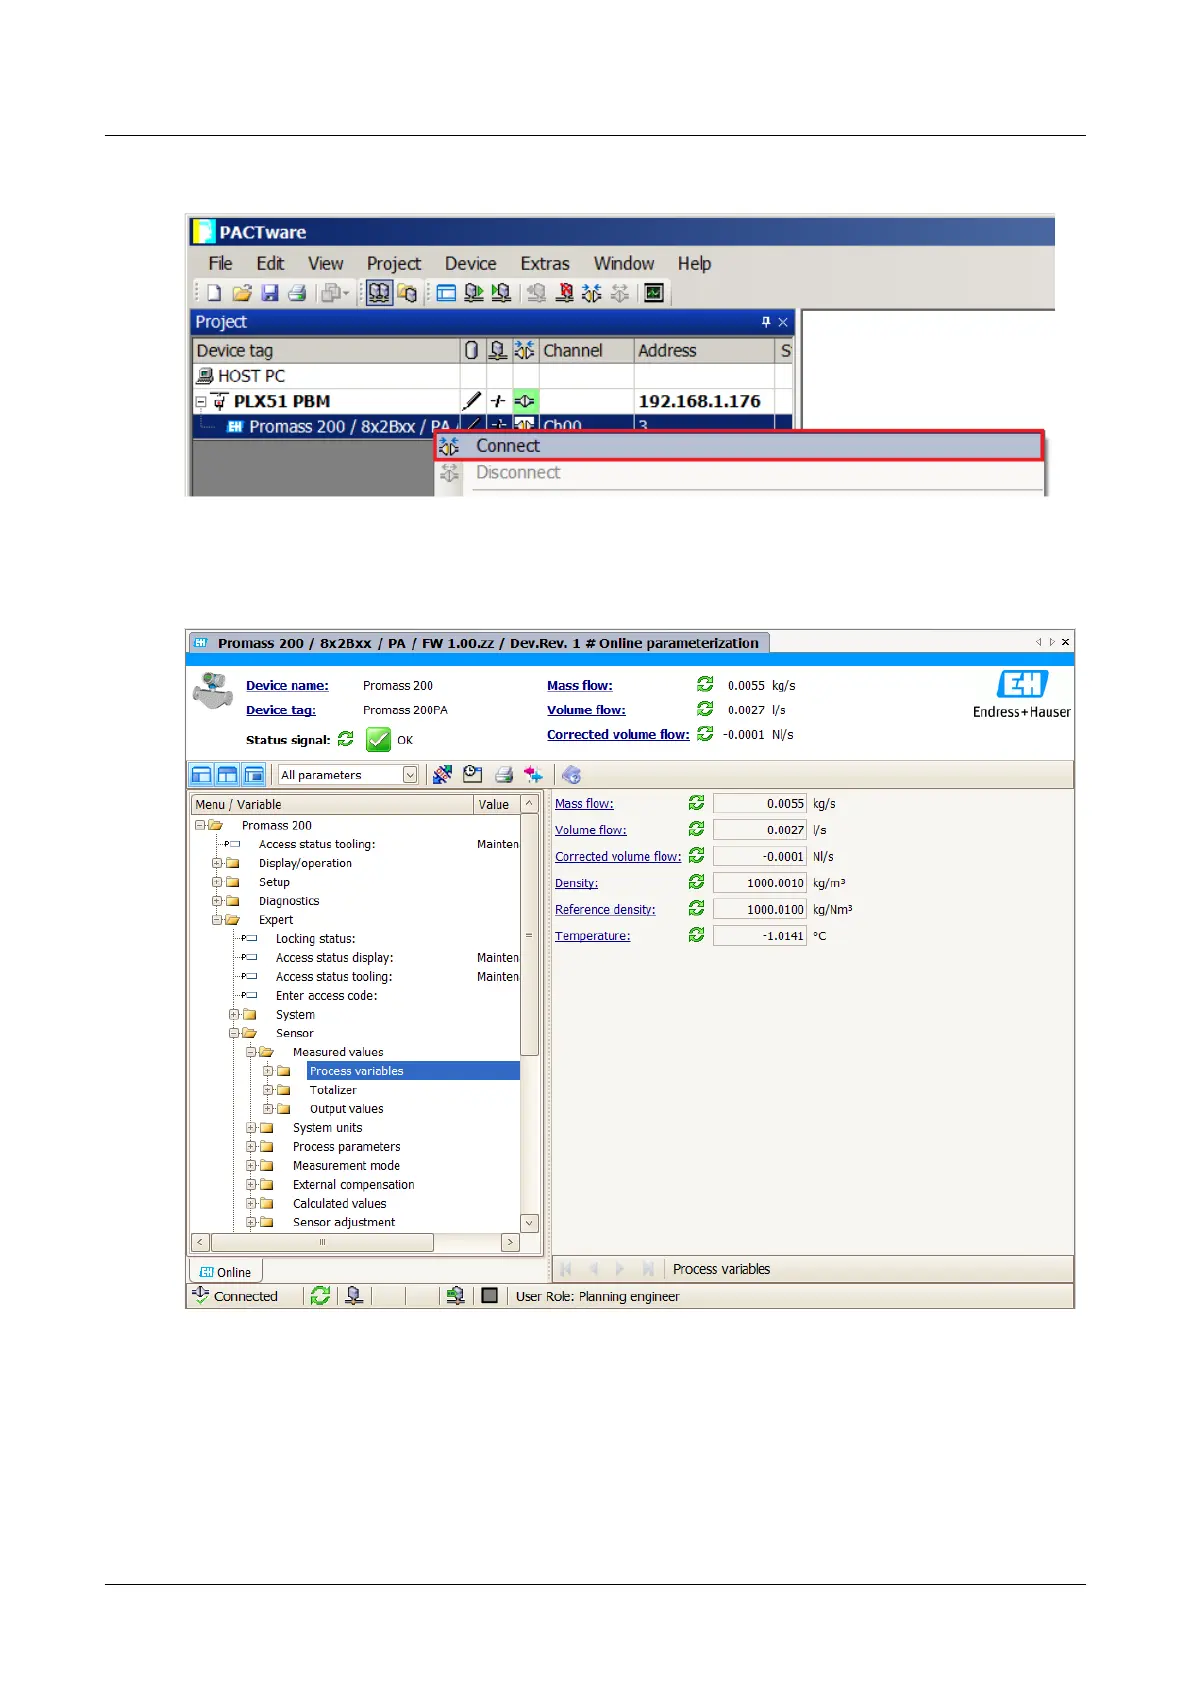Pin the Project panel with pushpin icon
This screenshot has height=1684, width=1191.
766,322
